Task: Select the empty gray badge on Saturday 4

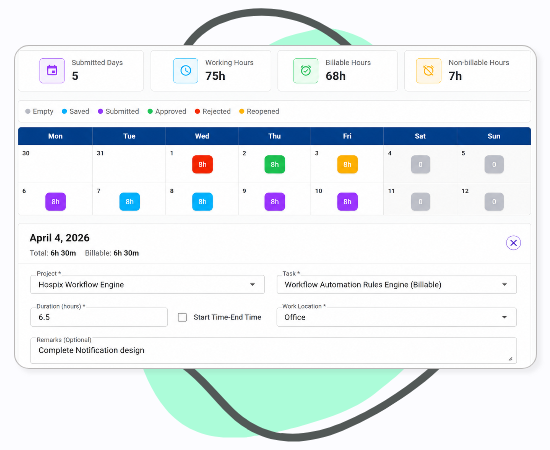Action: [x=420, y=164]
